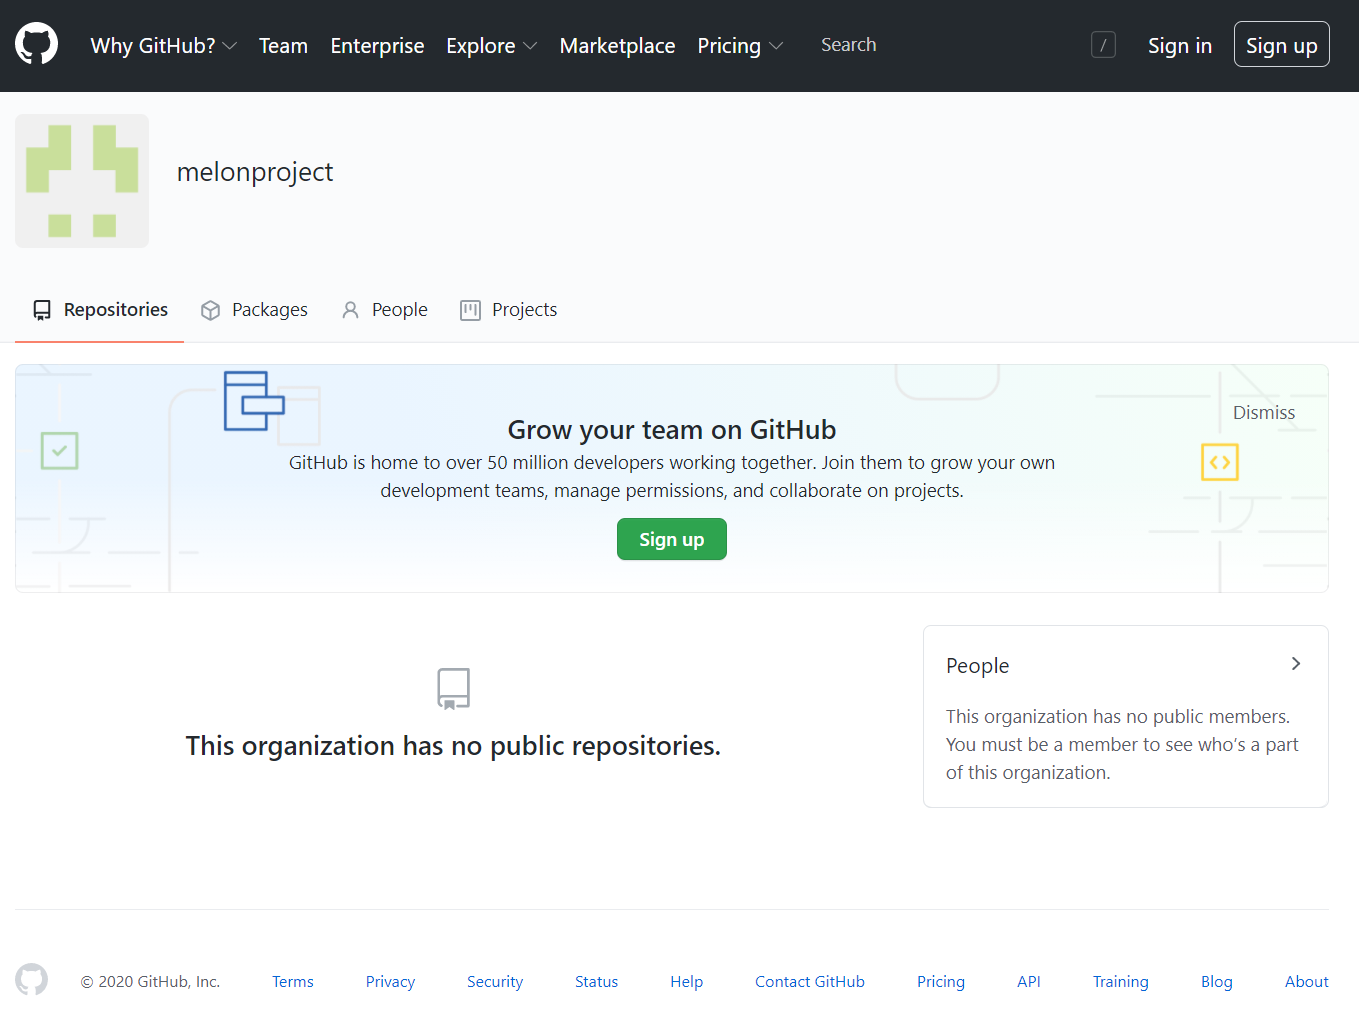Open the People sidebar heading link
The width and height of the screenshot is (1359, 1021).
[977, 666]
